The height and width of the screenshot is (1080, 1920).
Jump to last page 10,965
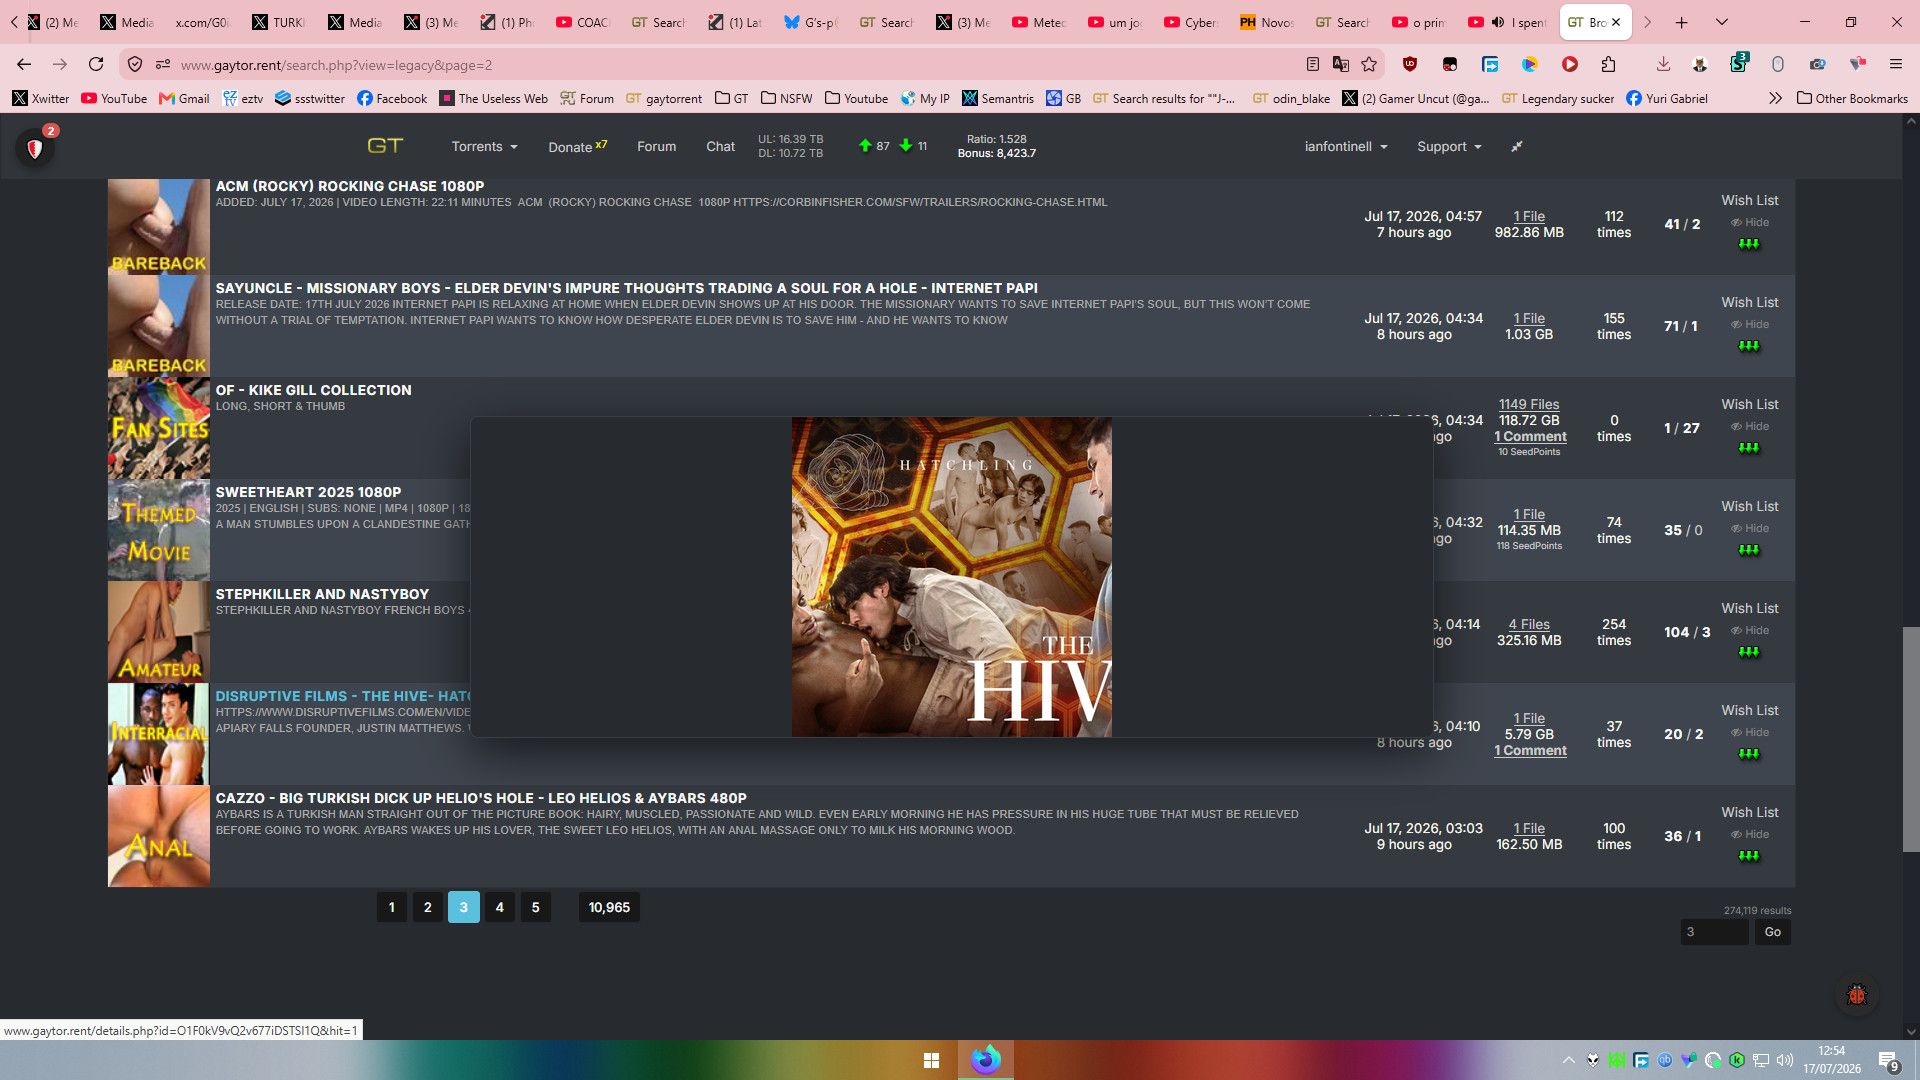pyautogui.click(x=609, y=907)
